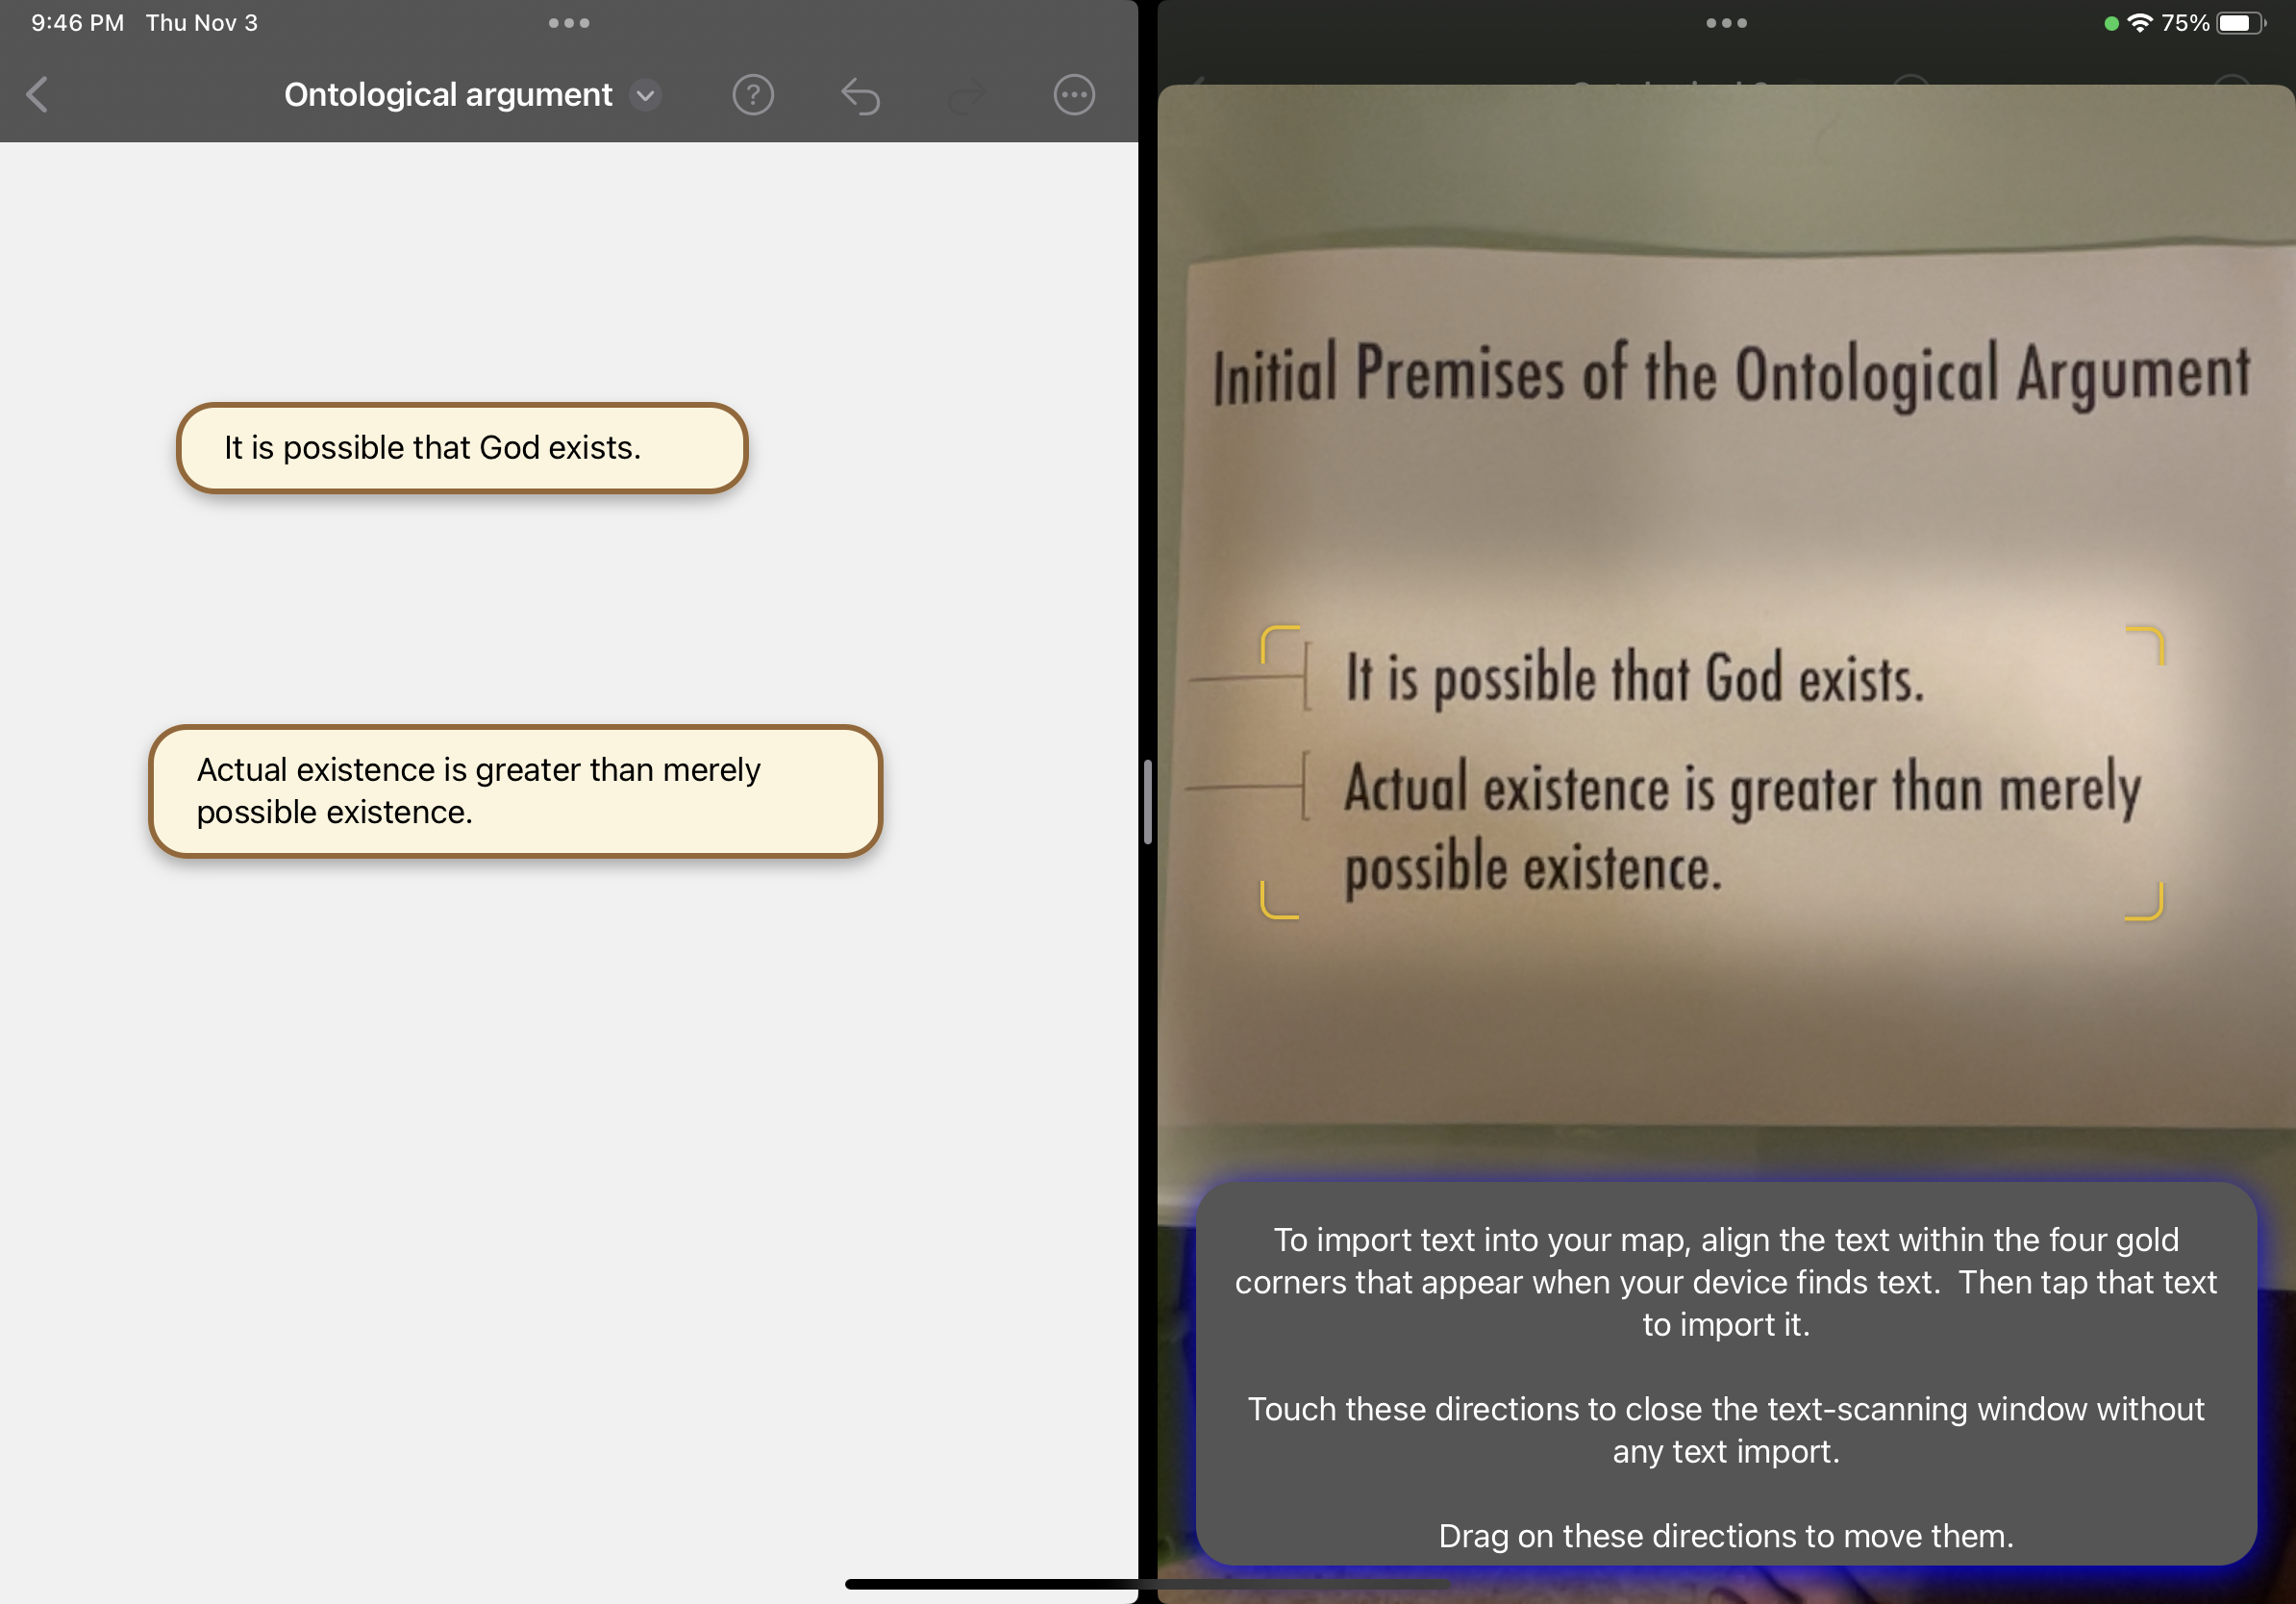Open the left window multitasking dots
Screen dimensions: 2296x1604
pos(569,23)
